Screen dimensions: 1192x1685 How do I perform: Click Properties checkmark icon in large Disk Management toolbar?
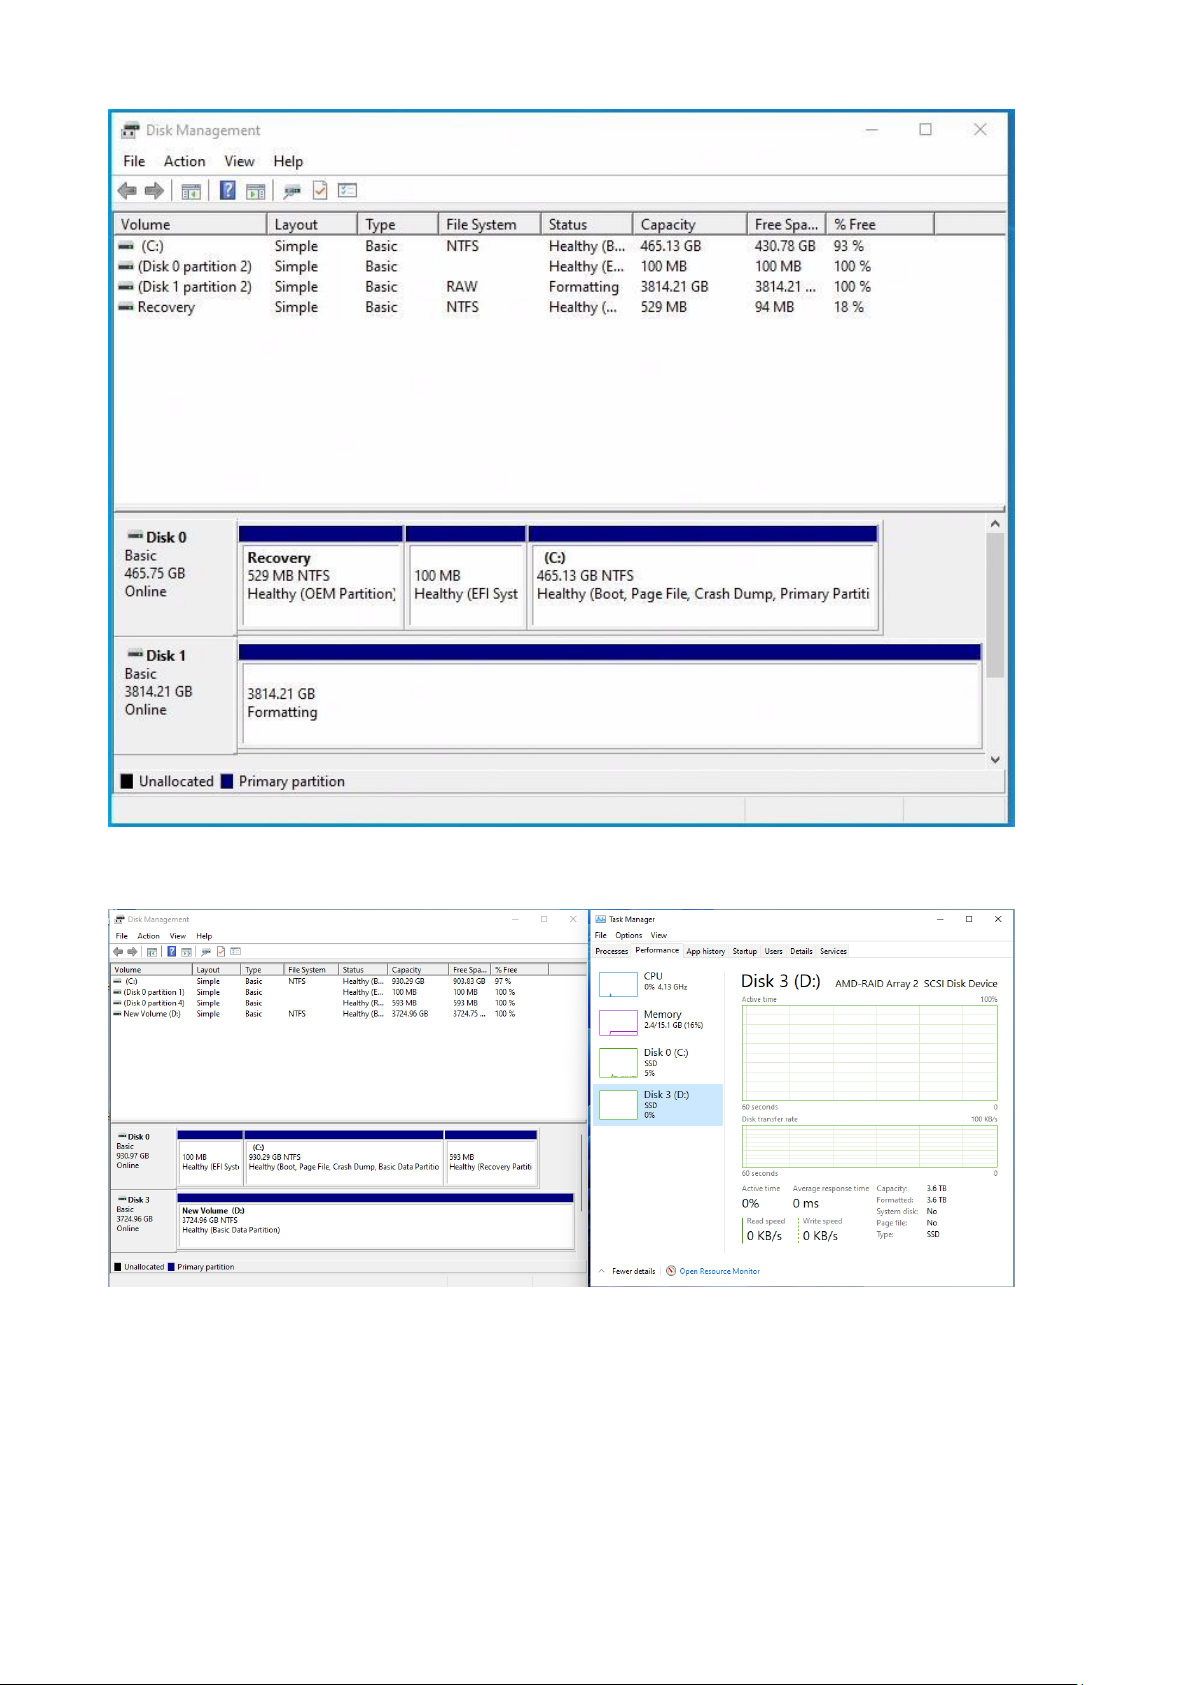320,190
